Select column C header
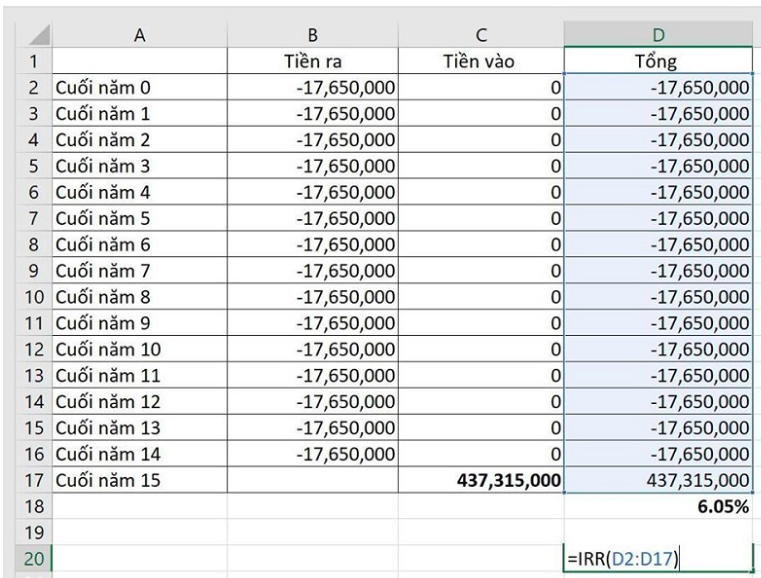The height and width of the screenshot is (578, 761). point(481,35)
